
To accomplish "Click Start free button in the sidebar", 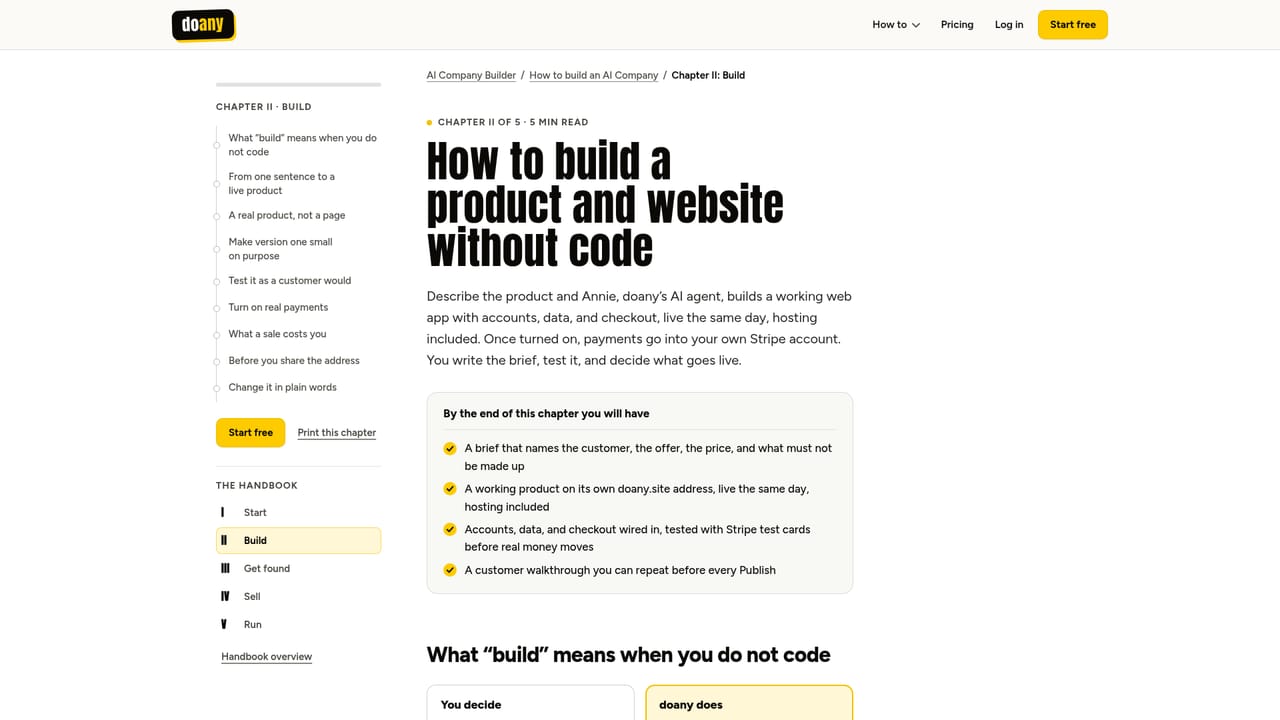I will click(250, 433).
